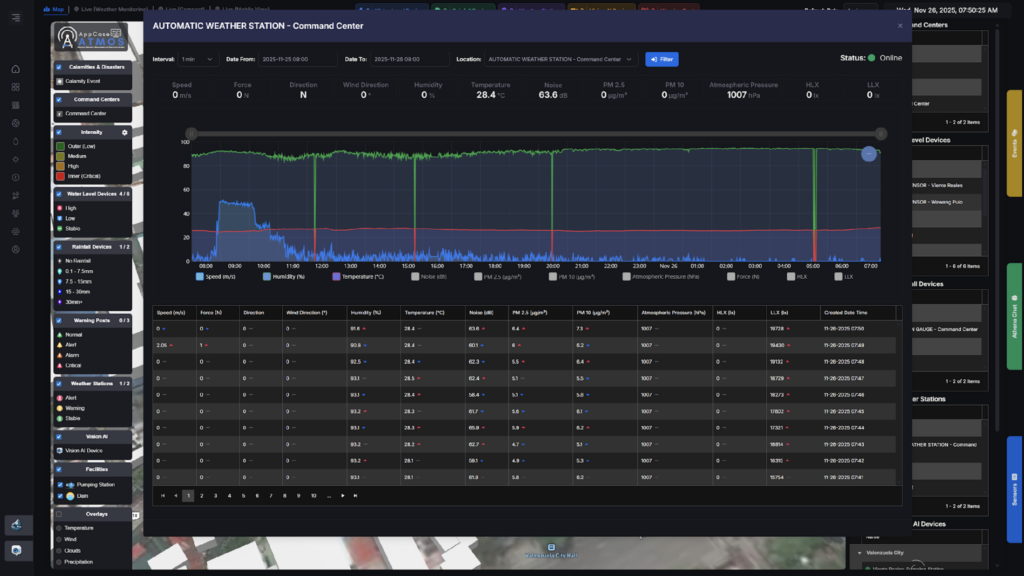
Task: Toggle the Water Level Devices checkbox
Action: [59, 194]
